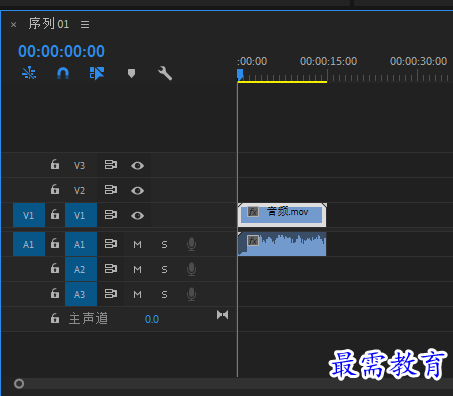Toggle sync lock for V3
453x396 pixels.
[x=111, y=165]
